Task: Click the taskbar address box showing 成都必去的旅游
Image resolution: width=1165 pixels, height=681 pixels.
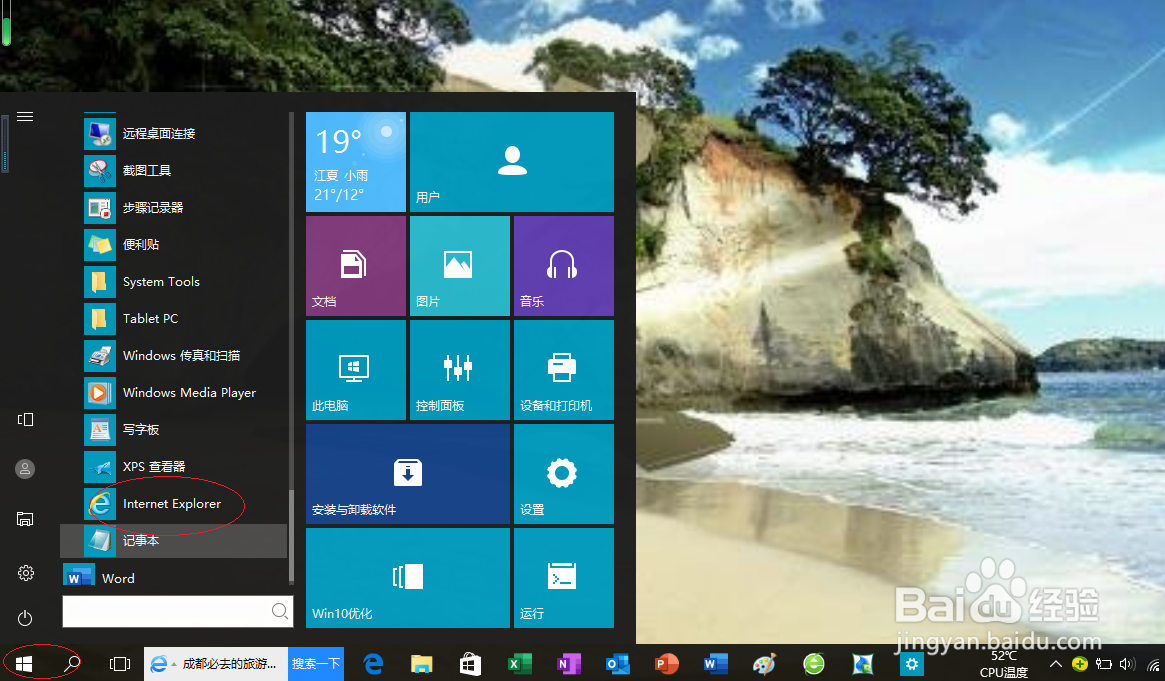Action: [215, 663]
